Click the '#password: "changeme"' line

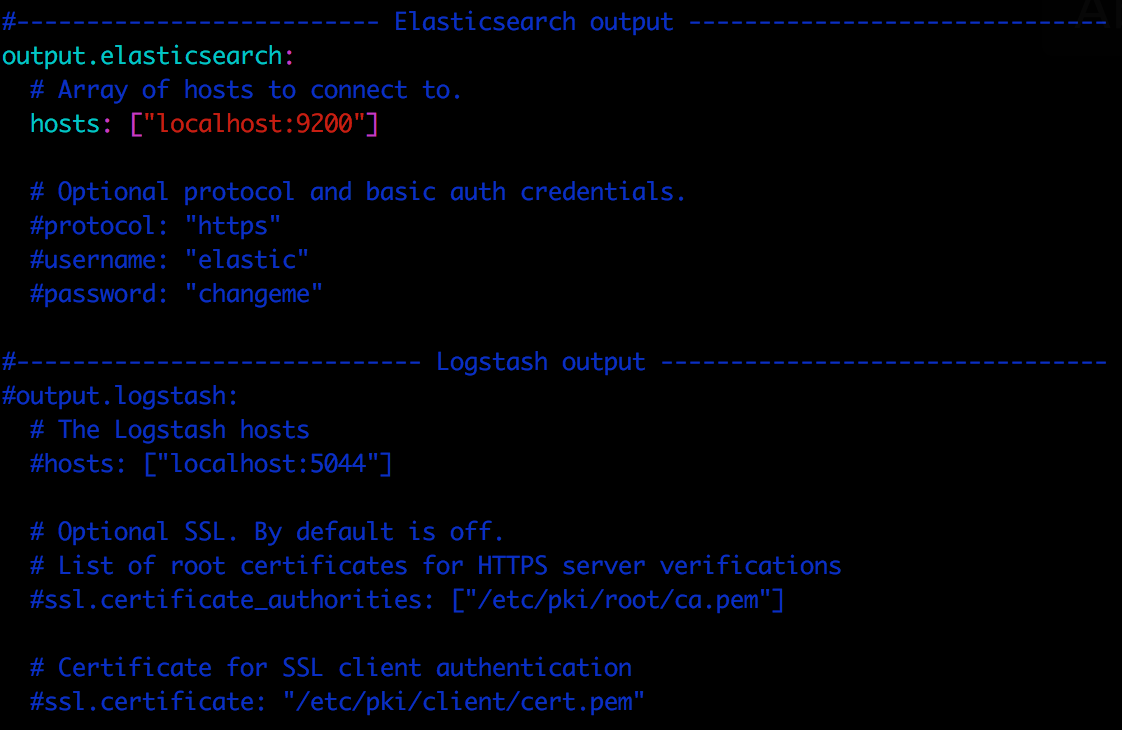pos(176,294)
